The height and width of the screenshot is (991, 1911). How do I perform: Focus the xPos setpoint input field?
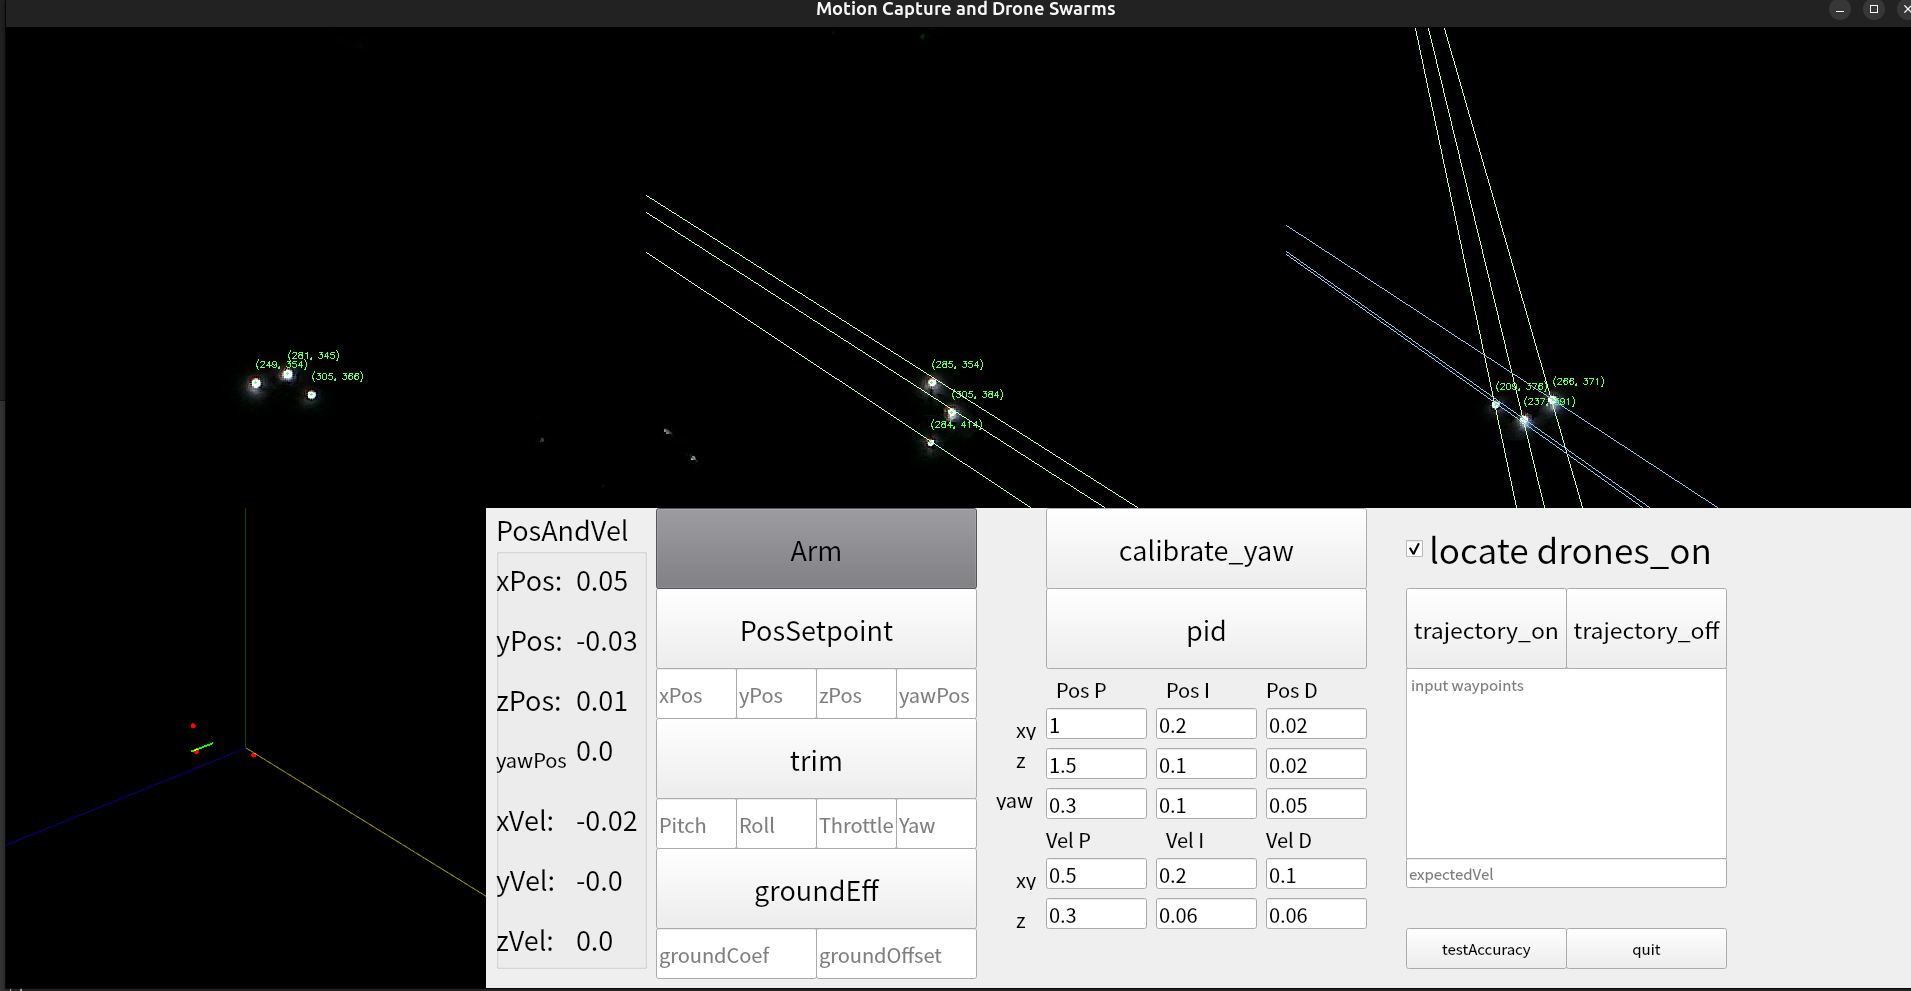tap(696, 695)
